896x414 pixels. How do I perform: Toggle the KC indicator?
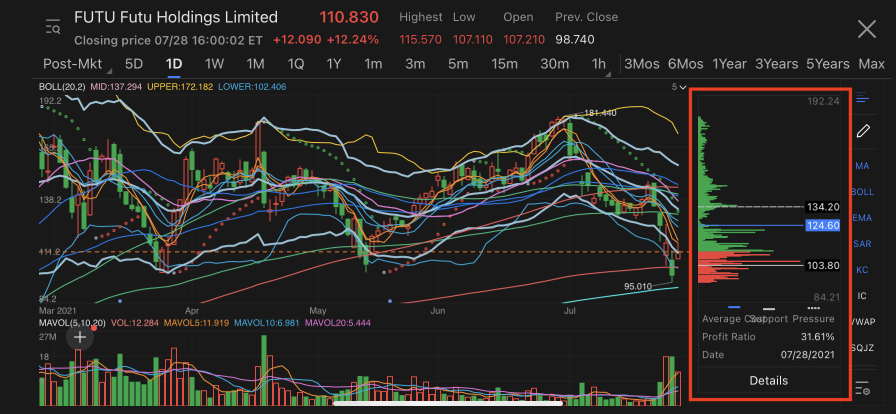tap(862, 270)
